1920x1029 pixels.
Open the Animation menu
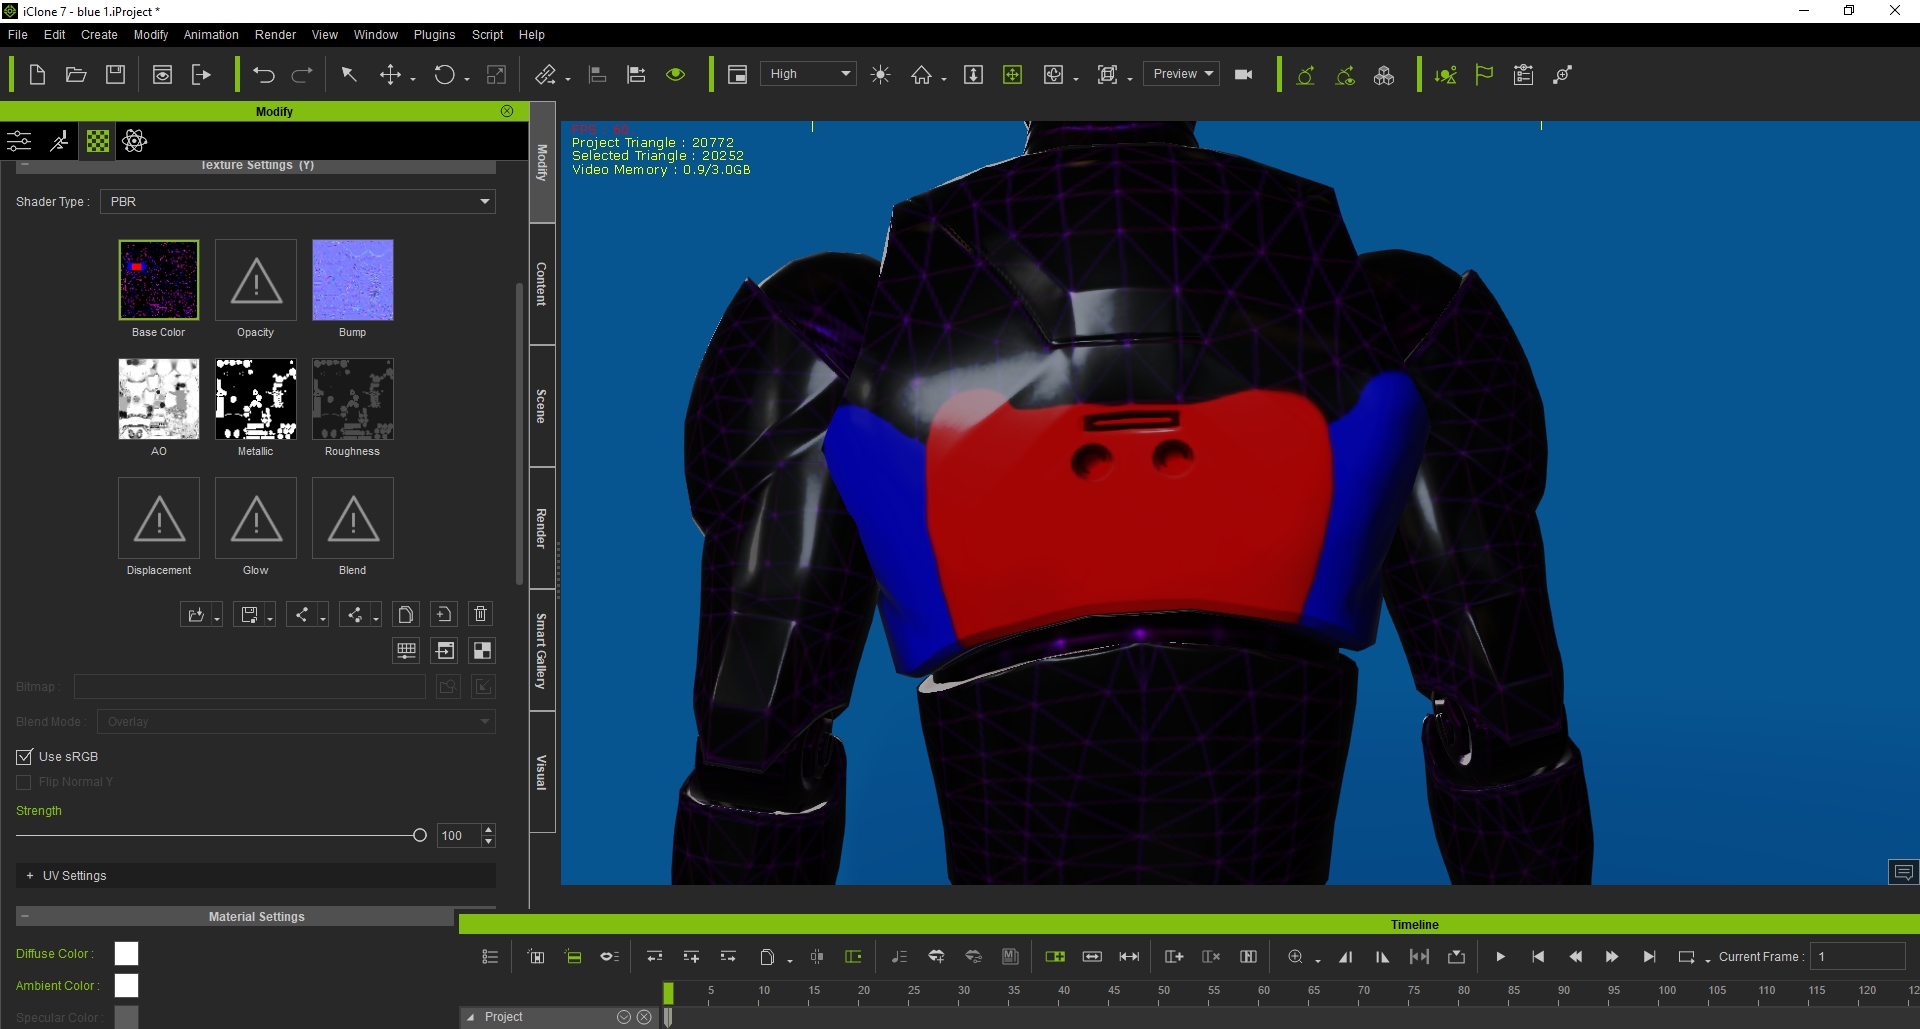[211, 35]
